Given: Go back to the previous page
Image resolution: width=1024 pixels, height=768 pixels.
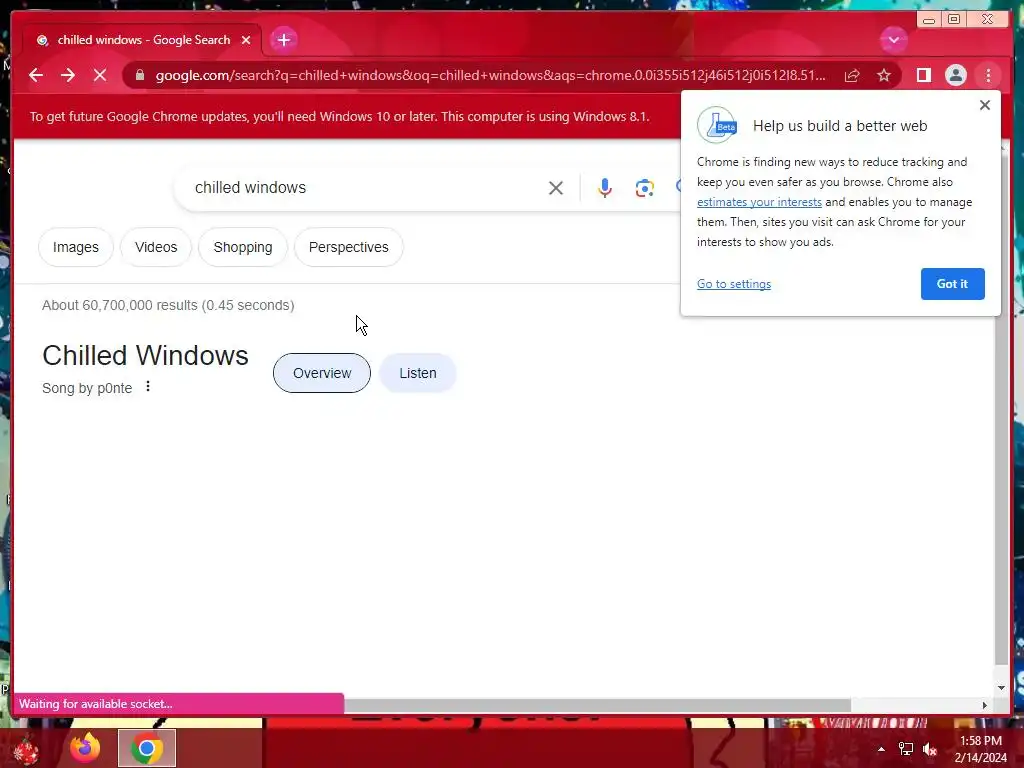Looking at the screenshot, I should click(36, 75).
